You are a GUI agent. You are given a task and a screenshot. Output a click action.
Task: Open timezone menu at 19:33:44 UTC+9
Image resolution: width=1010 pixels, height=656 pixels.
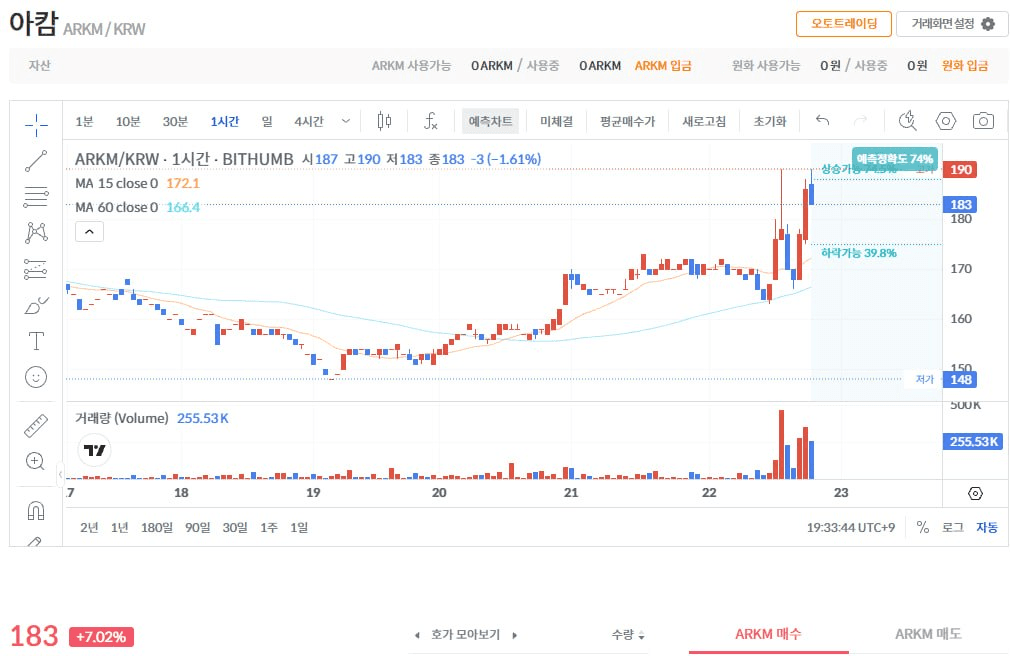click(851, 527)
